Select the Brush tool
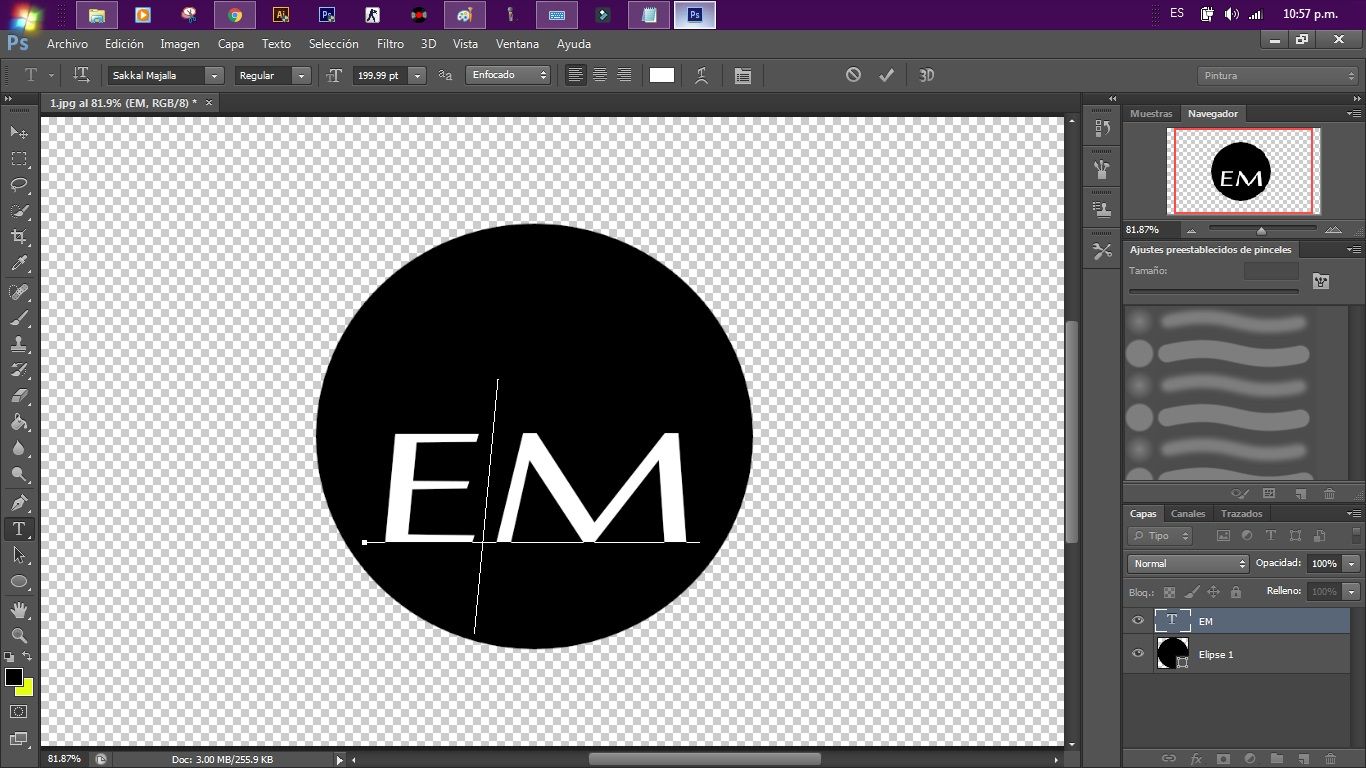1366x768 pixels. point(19,318)
